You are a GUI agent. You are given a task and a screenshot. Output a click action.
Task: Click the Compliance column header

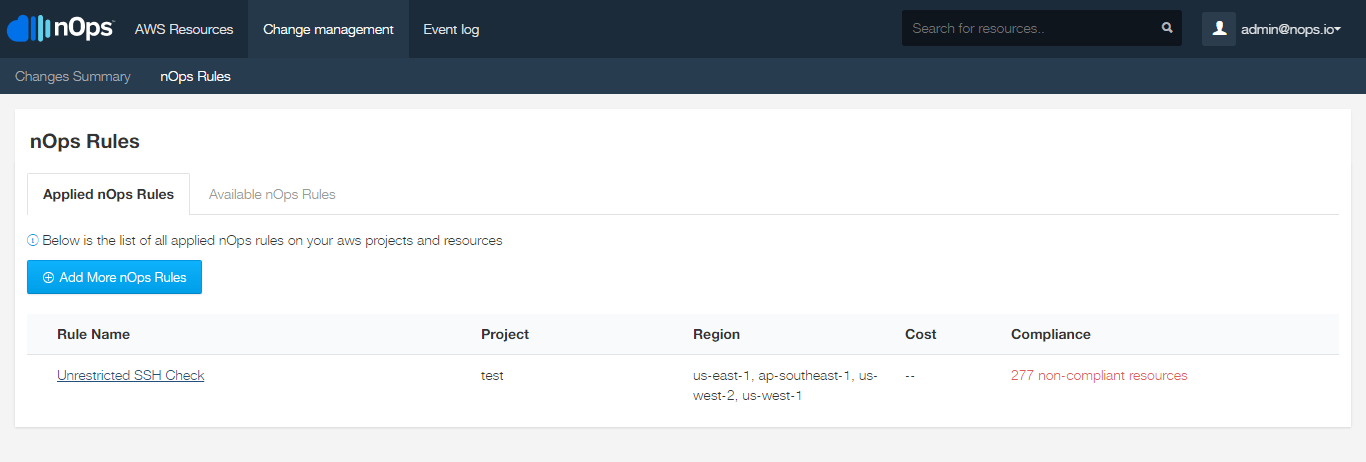click(x=1051, y=334)
